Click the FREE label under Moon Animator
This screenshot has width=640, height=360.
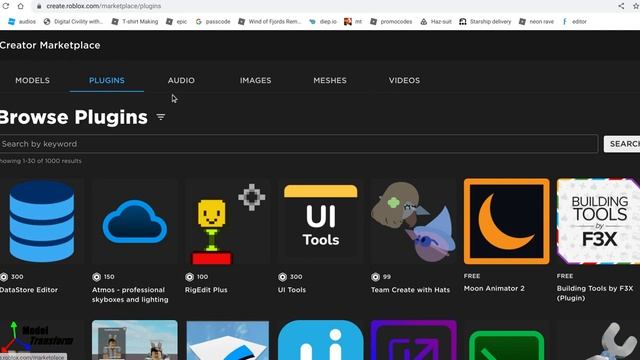(472, 276)
